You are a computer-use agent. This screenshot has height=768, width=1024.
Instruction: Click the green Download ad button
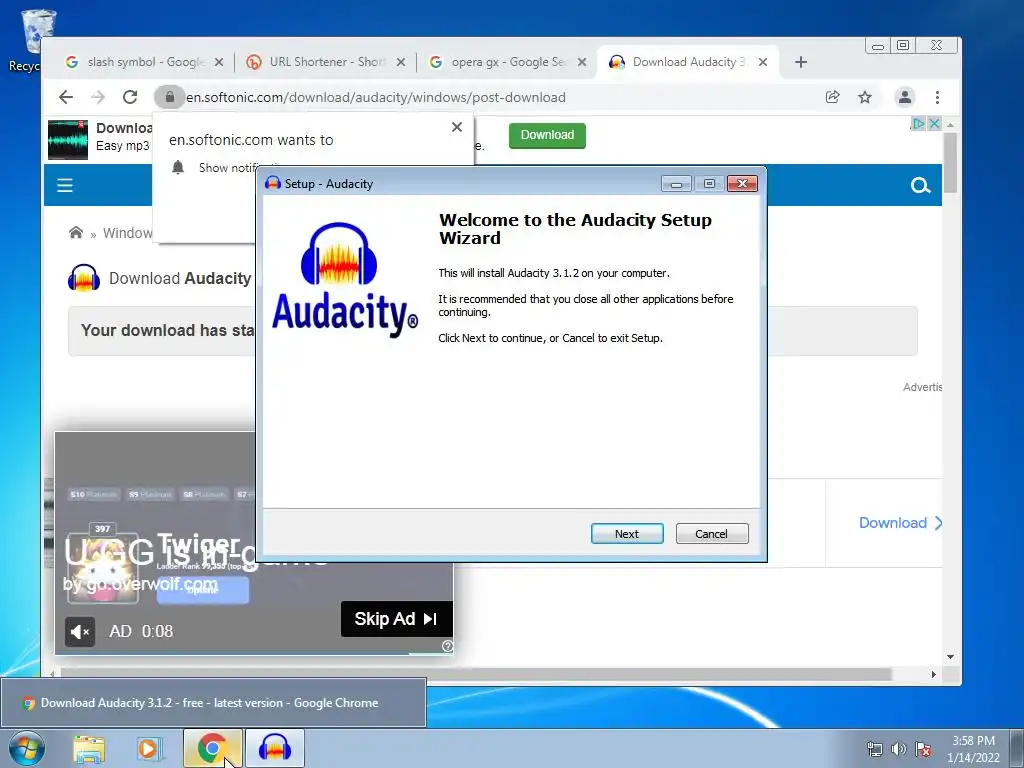pyautogui.click(x=547, y=135)
